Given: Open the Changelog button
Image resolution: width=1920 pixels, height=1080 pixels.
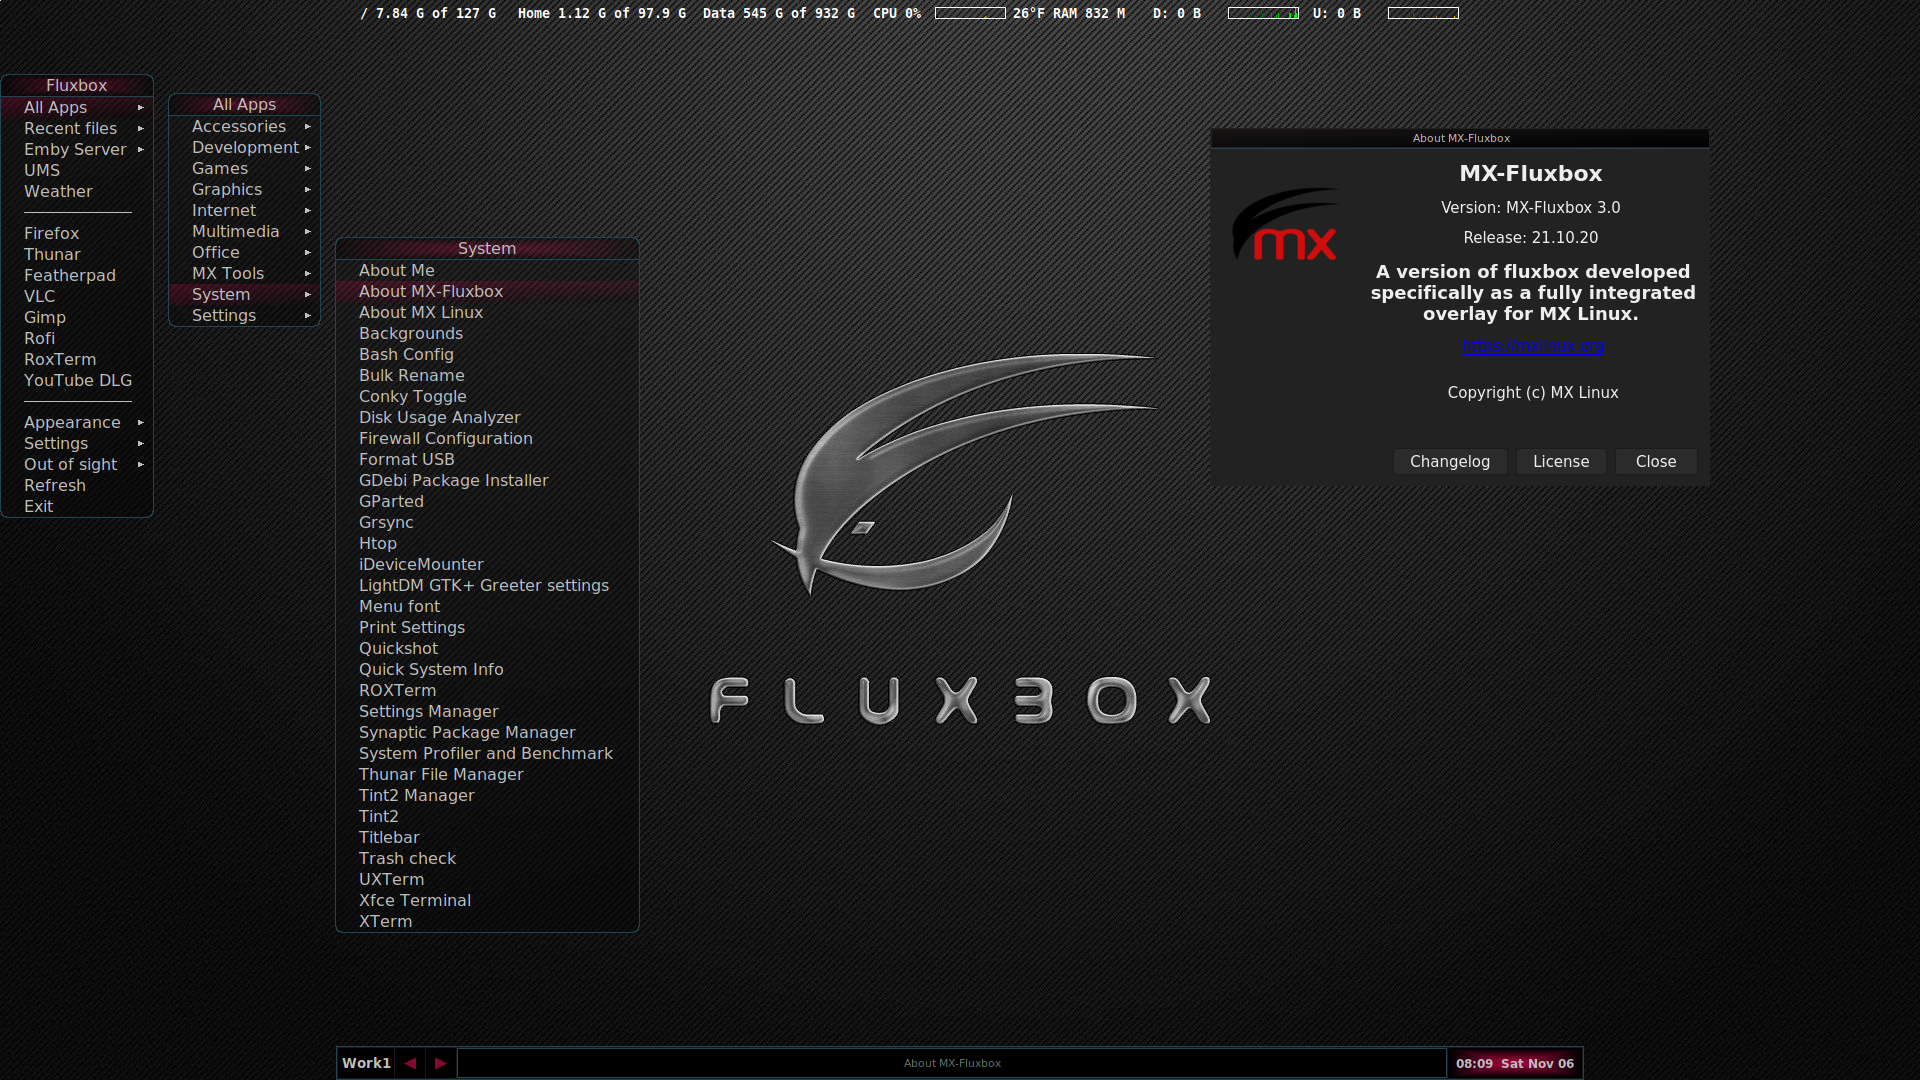Looking at the screenshot, I should [1449, 461].
